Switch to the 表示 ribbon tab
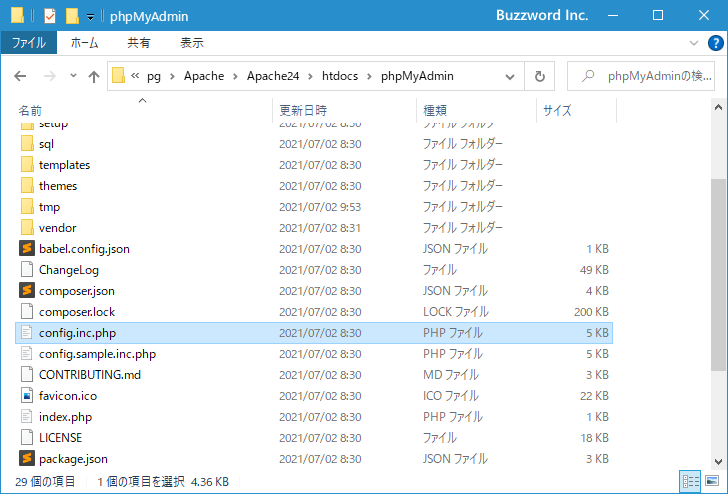The image size is (728, 494). [192, 43]
